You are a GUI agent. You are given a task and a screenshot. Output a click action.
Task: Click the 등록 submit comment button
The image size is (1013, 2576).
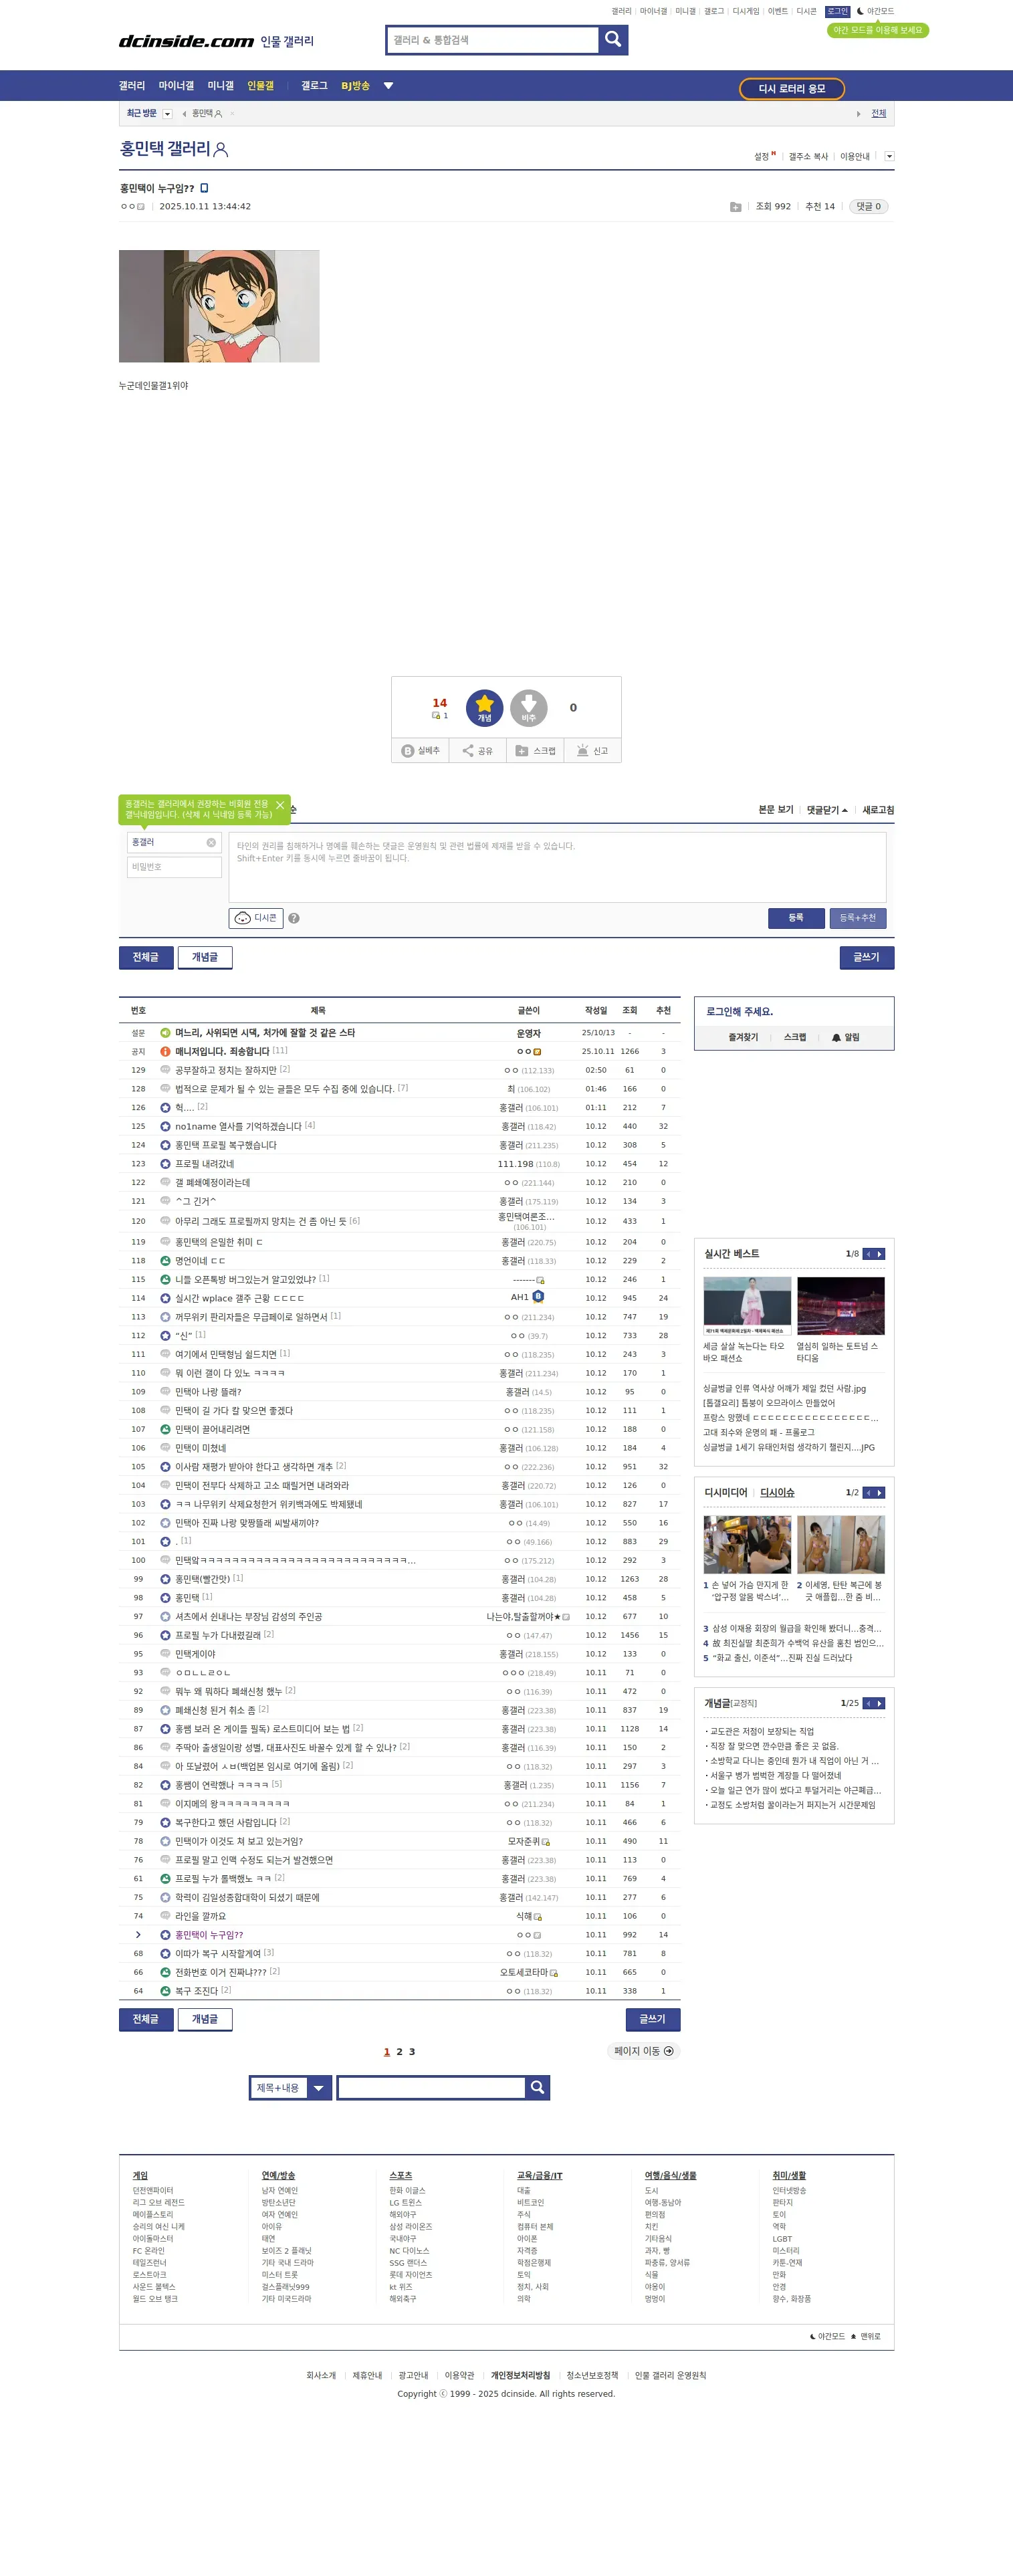point(796,918)
